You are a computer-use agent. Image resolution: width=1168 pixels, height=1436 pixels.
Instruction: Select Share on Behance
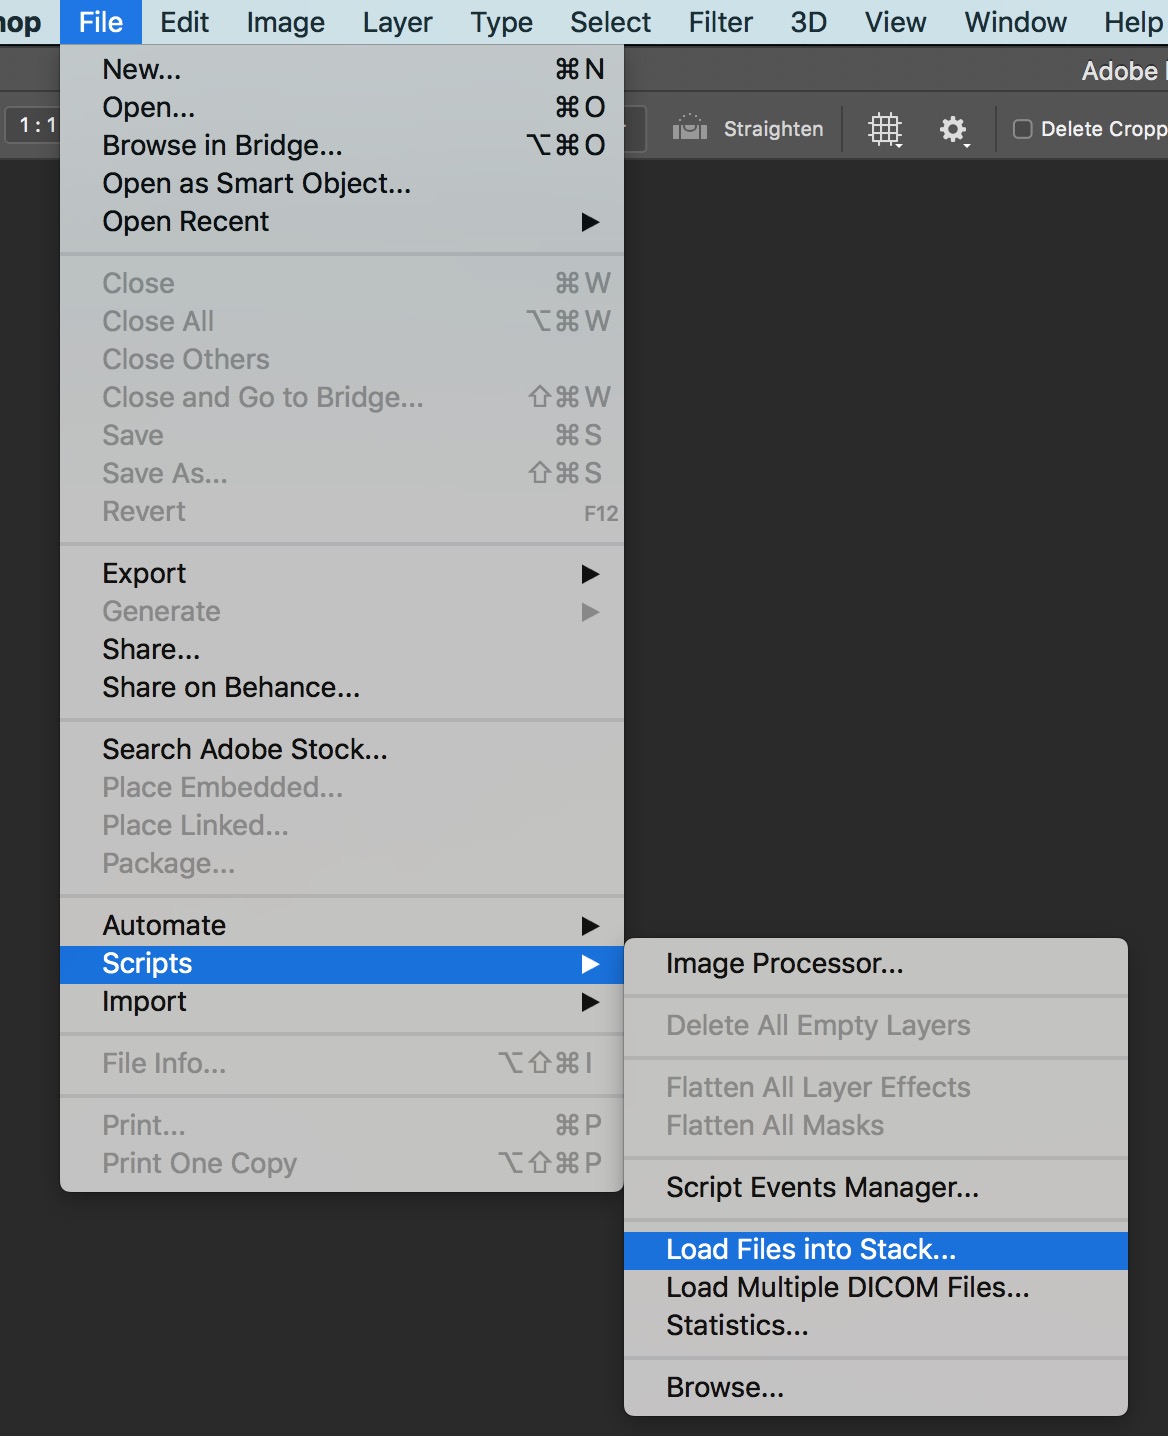[x=230, y=687]
